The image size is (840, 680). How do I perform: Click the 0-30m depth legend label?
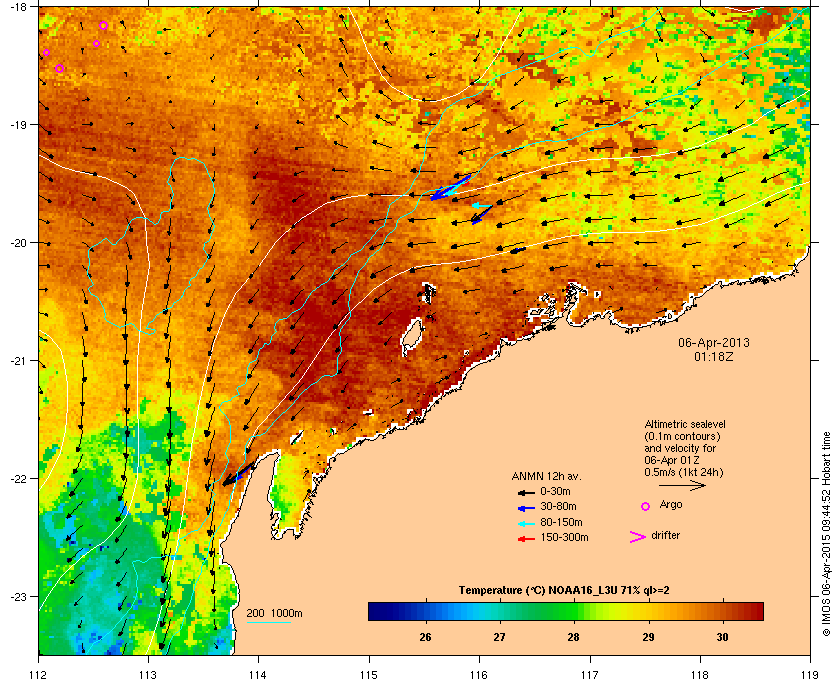click(x=556, y=491)
